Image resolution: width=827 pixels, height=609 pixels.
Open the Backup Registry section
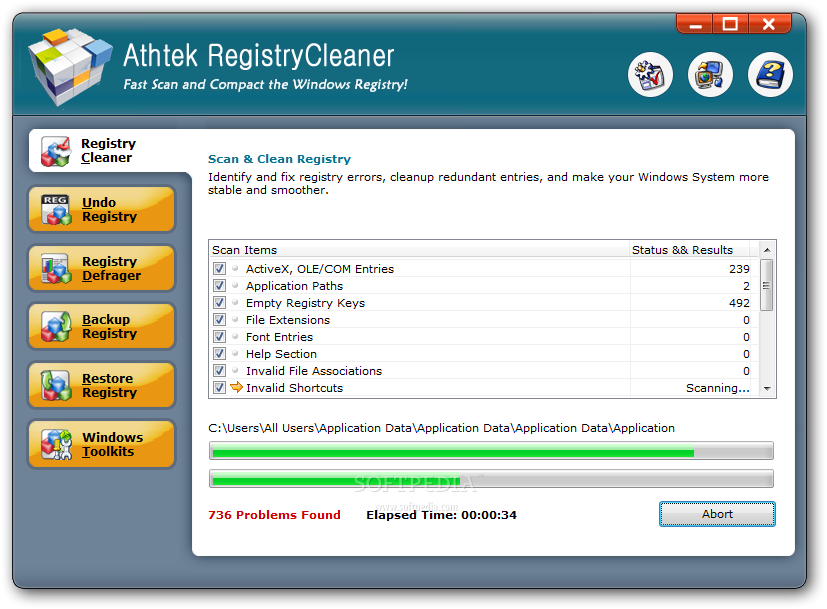click(x=101, y=326)
